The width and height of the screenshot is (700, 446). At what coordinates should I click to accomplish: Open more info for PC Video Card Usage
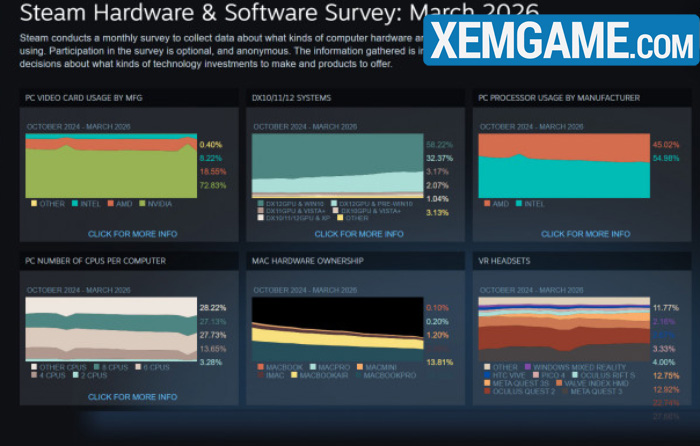132,233
